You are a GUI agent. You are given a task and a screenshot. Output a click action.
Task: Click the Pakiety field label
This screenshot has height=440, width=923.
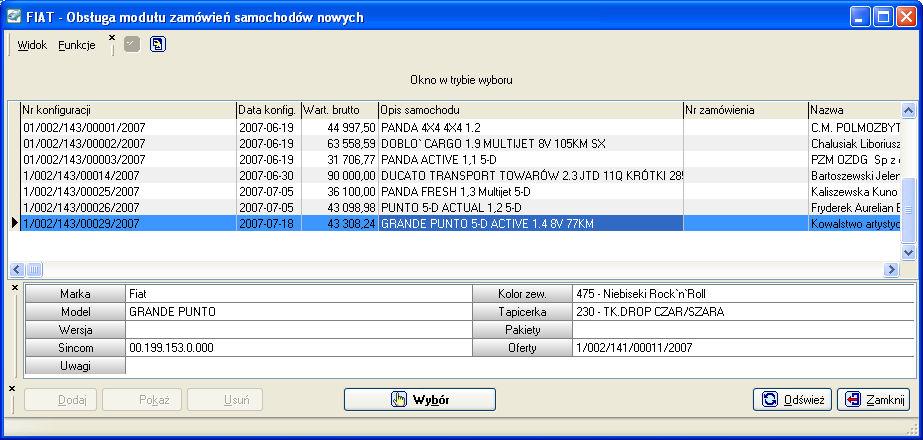point(522,330)
